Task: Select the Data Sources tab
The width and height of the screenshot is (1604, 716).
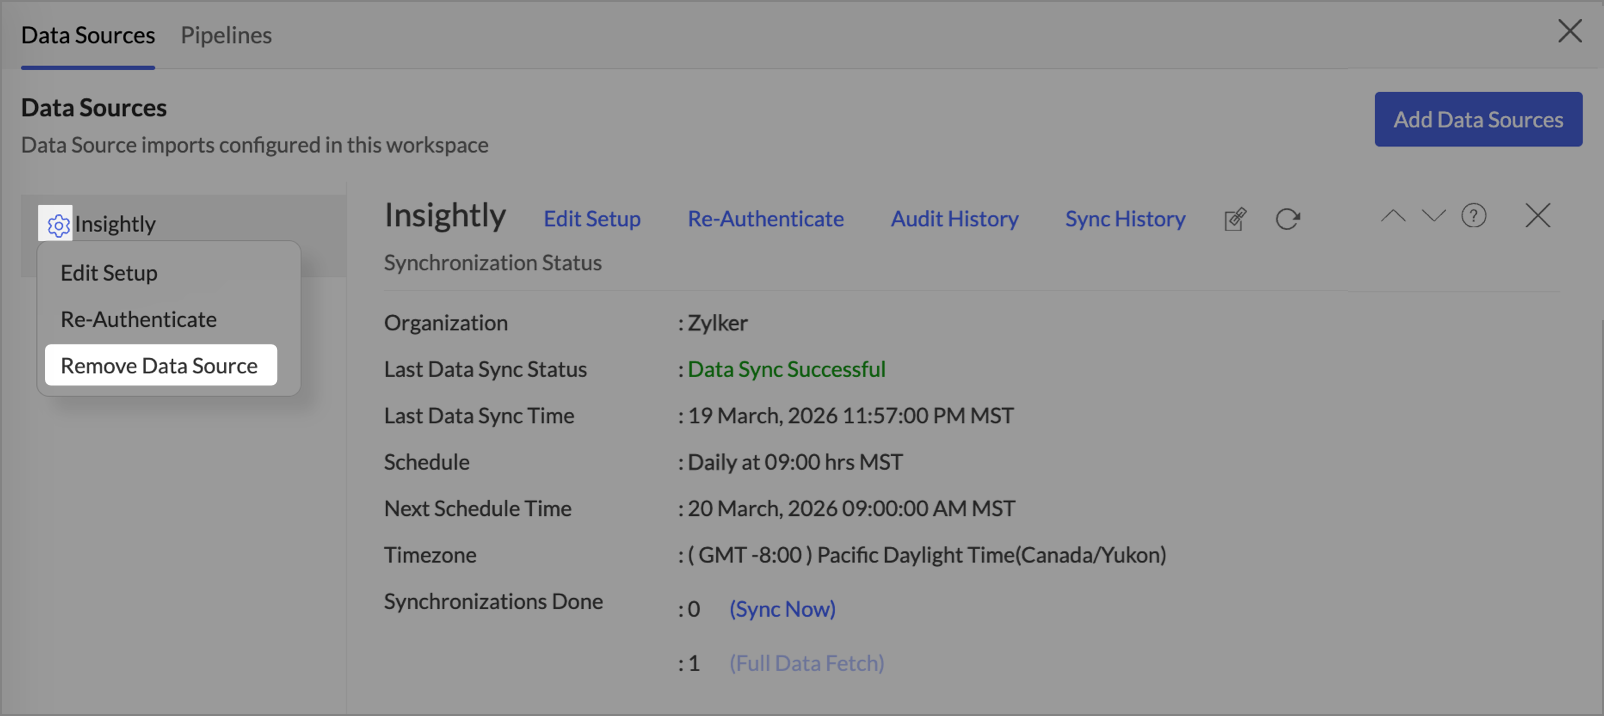Action: click(88, 35)
